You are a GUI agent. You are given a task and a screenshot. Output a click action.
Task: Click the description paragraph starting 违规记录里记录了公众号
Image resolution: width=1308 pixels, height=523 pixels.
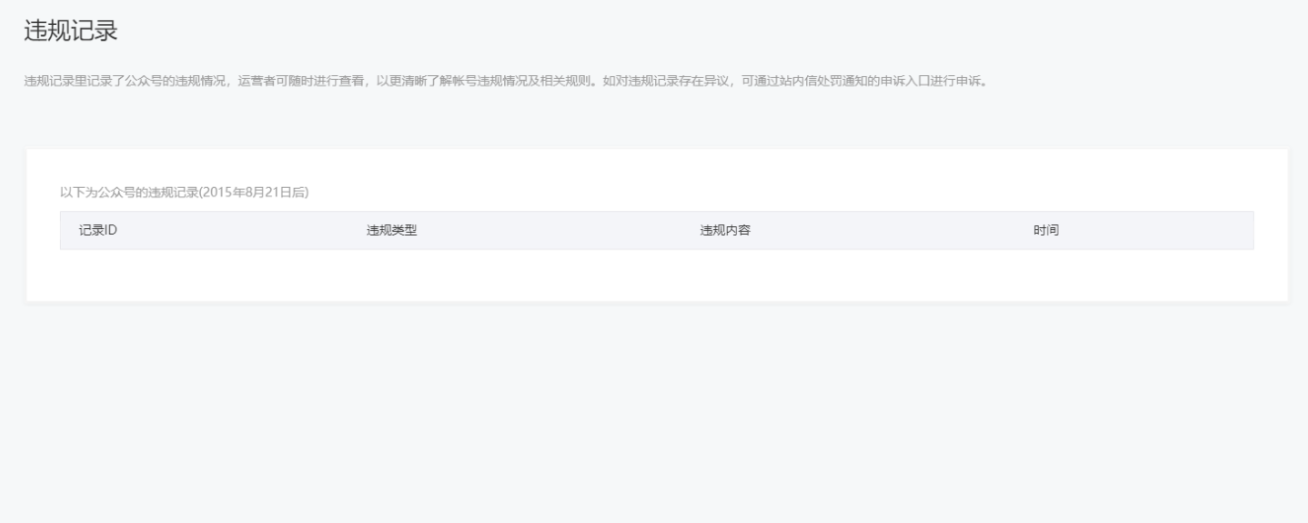pos(506,80)
